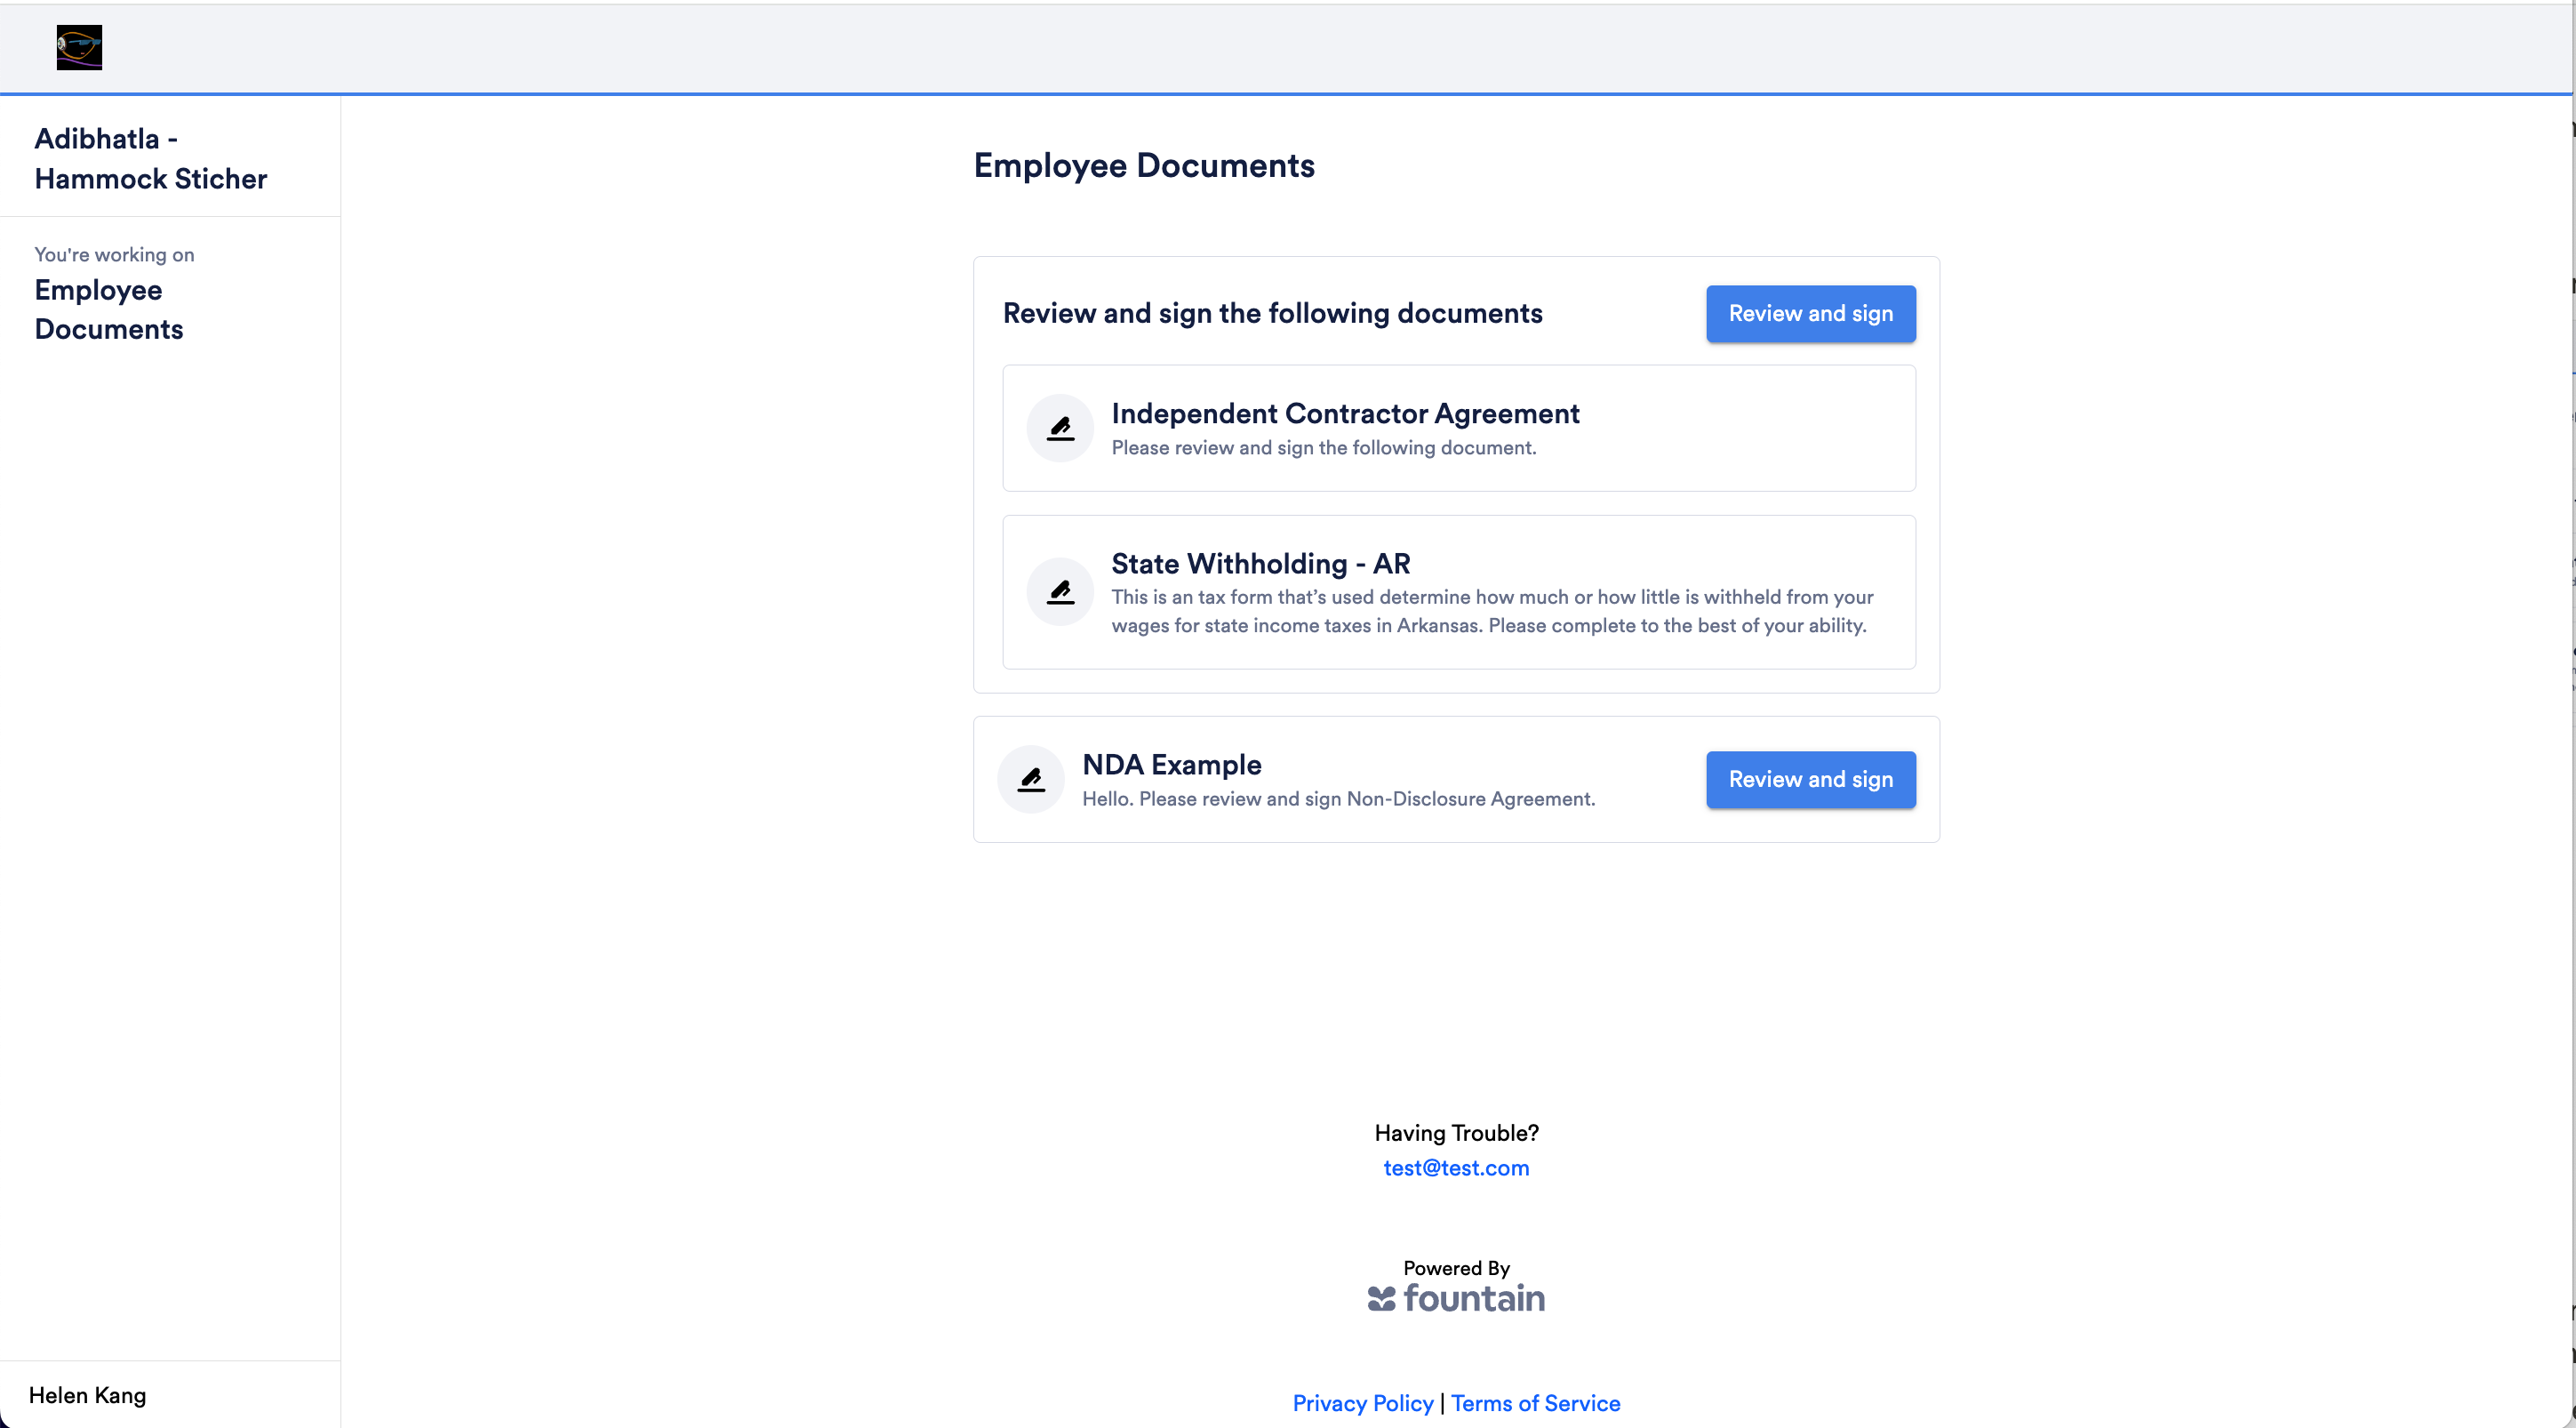2576x1428 pixels.
Task: Click the Non-Disclosure Agreement description text
Action: (x=1339, y=799)
